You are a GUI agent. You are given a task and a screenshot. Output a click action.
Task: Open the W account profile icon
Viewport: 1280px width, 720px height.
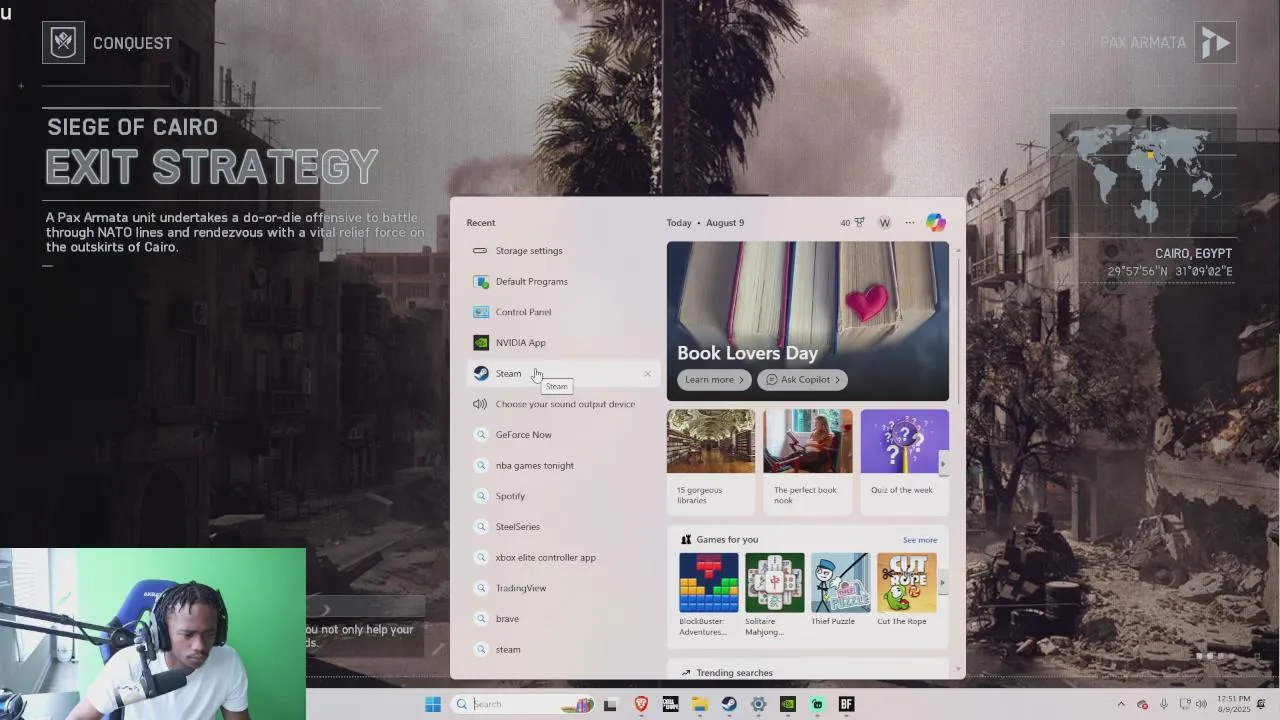[884, 223]
